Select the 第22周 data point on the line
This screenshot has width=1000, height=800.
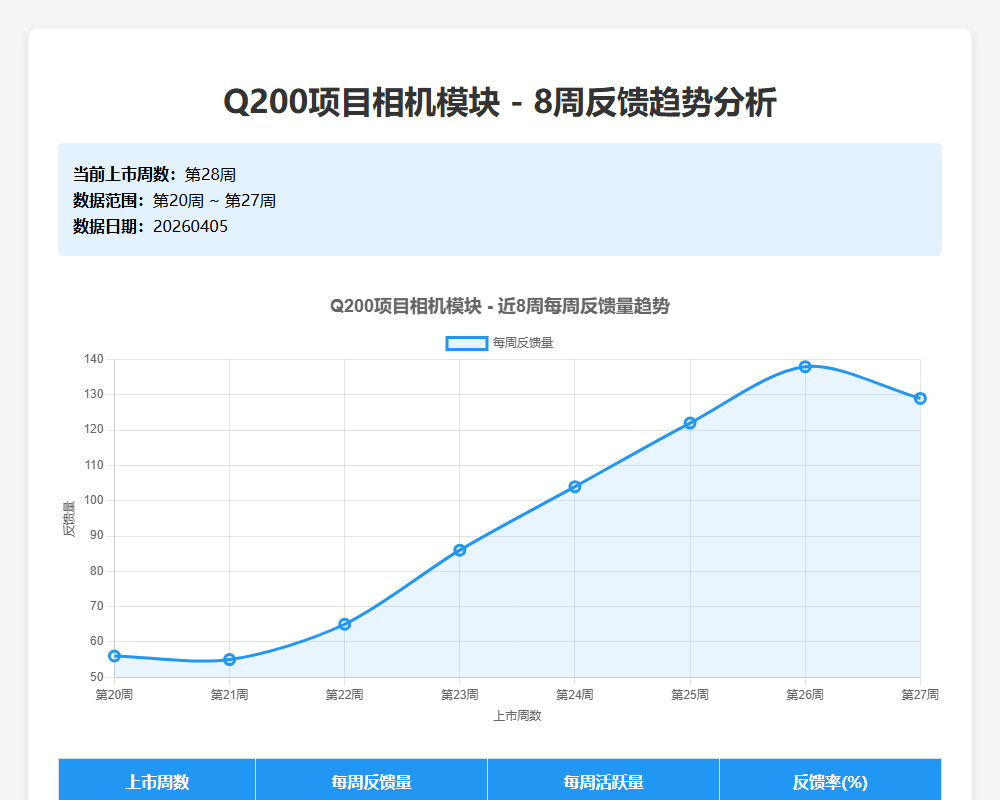tap(344, 624)
